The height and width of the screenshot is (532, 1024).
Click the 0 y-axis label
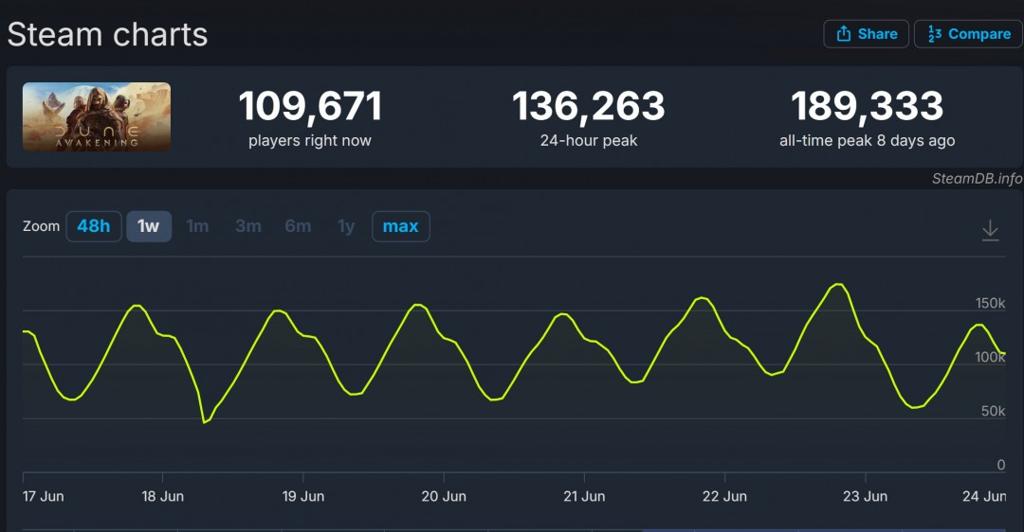(x=1001, y=465)
